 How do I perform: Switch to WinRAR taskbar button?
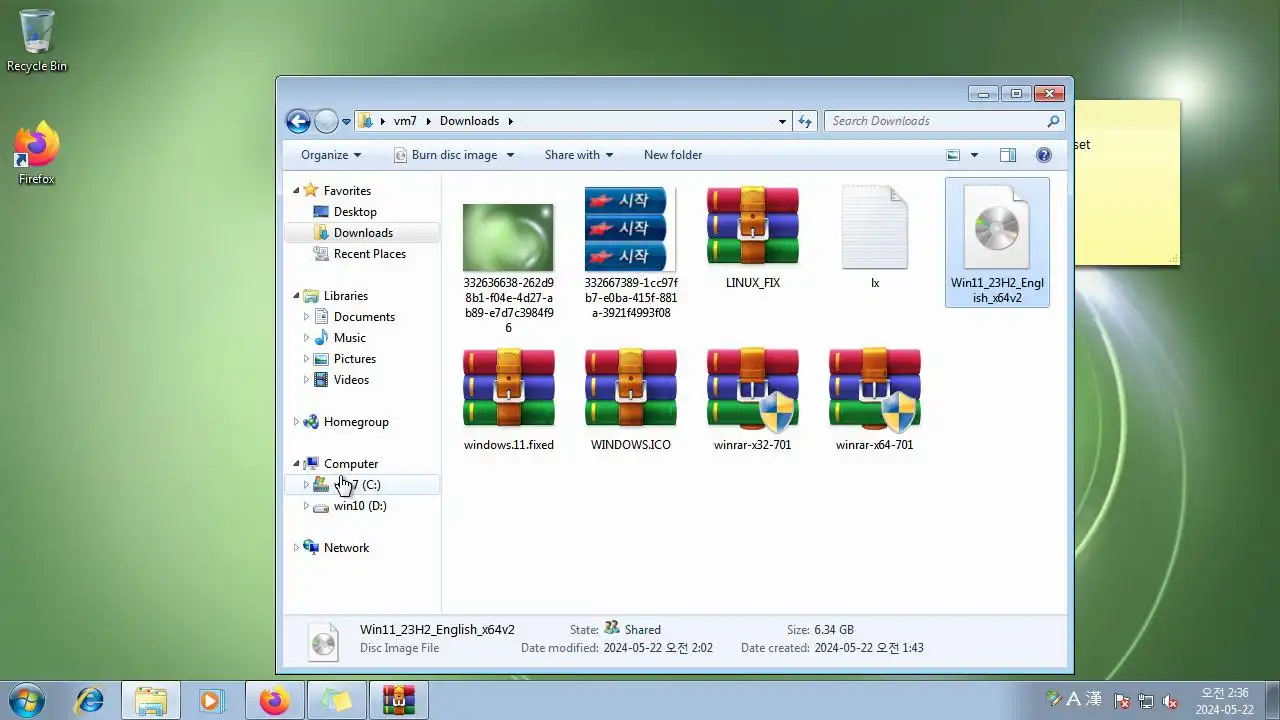click(399, 700)
